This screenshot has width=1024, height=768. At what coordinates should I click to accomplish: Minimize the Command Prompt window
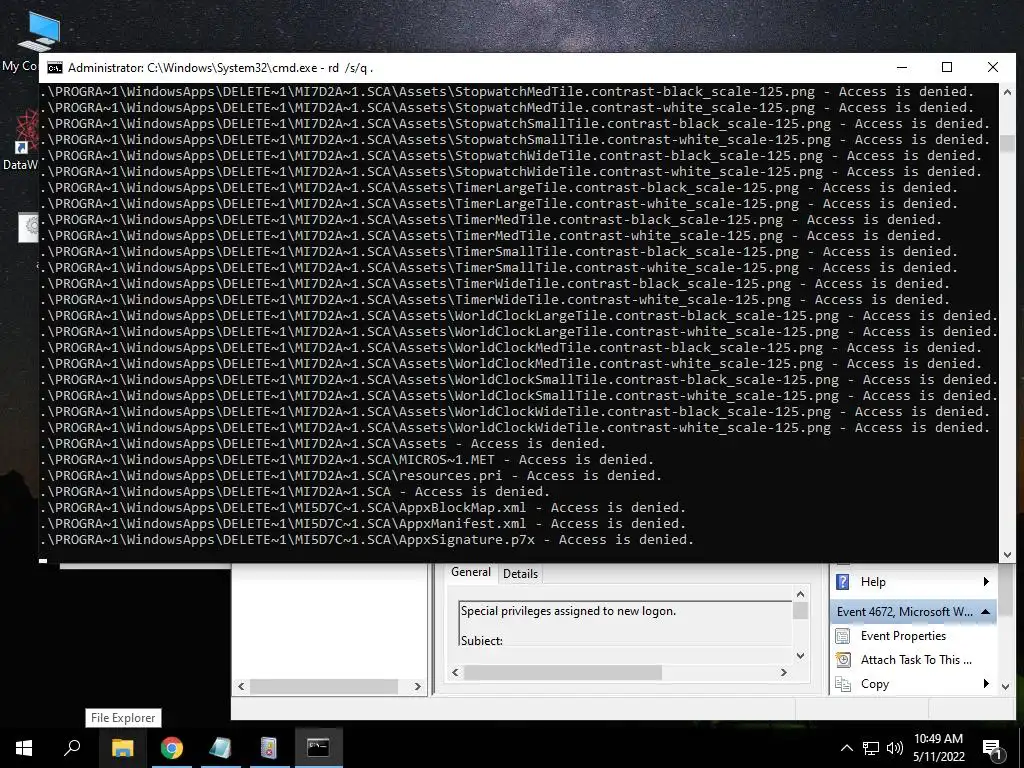(x=902, y=67)
